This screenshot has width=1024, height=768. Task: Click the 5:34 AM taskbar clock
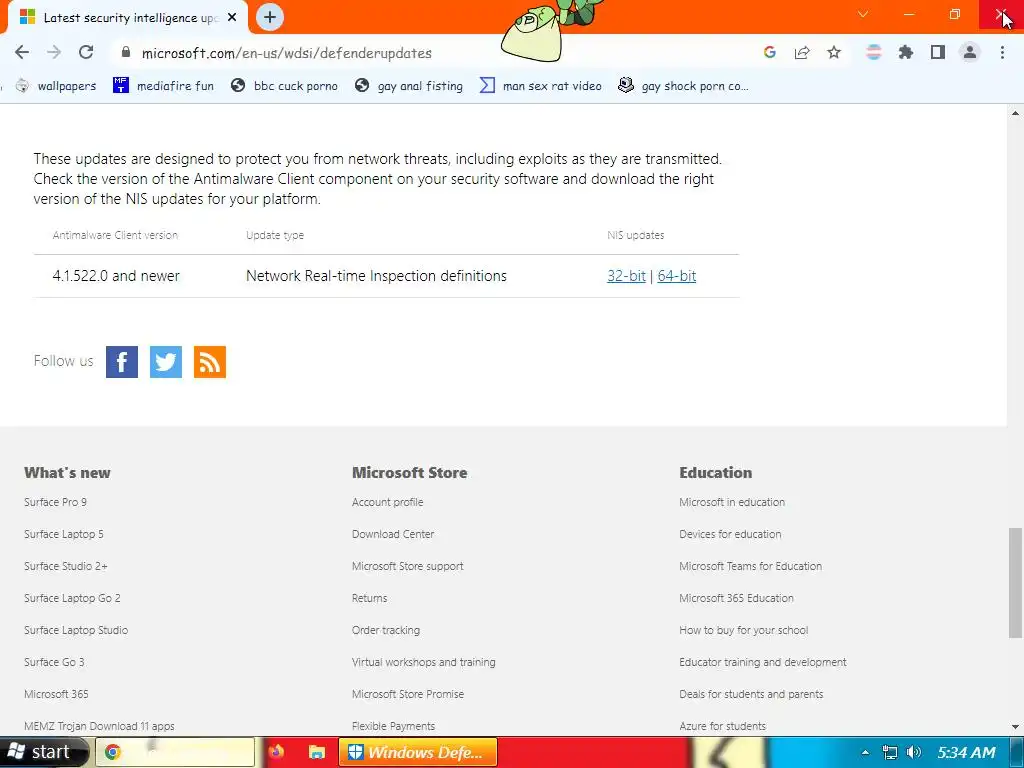pos(967,752)
